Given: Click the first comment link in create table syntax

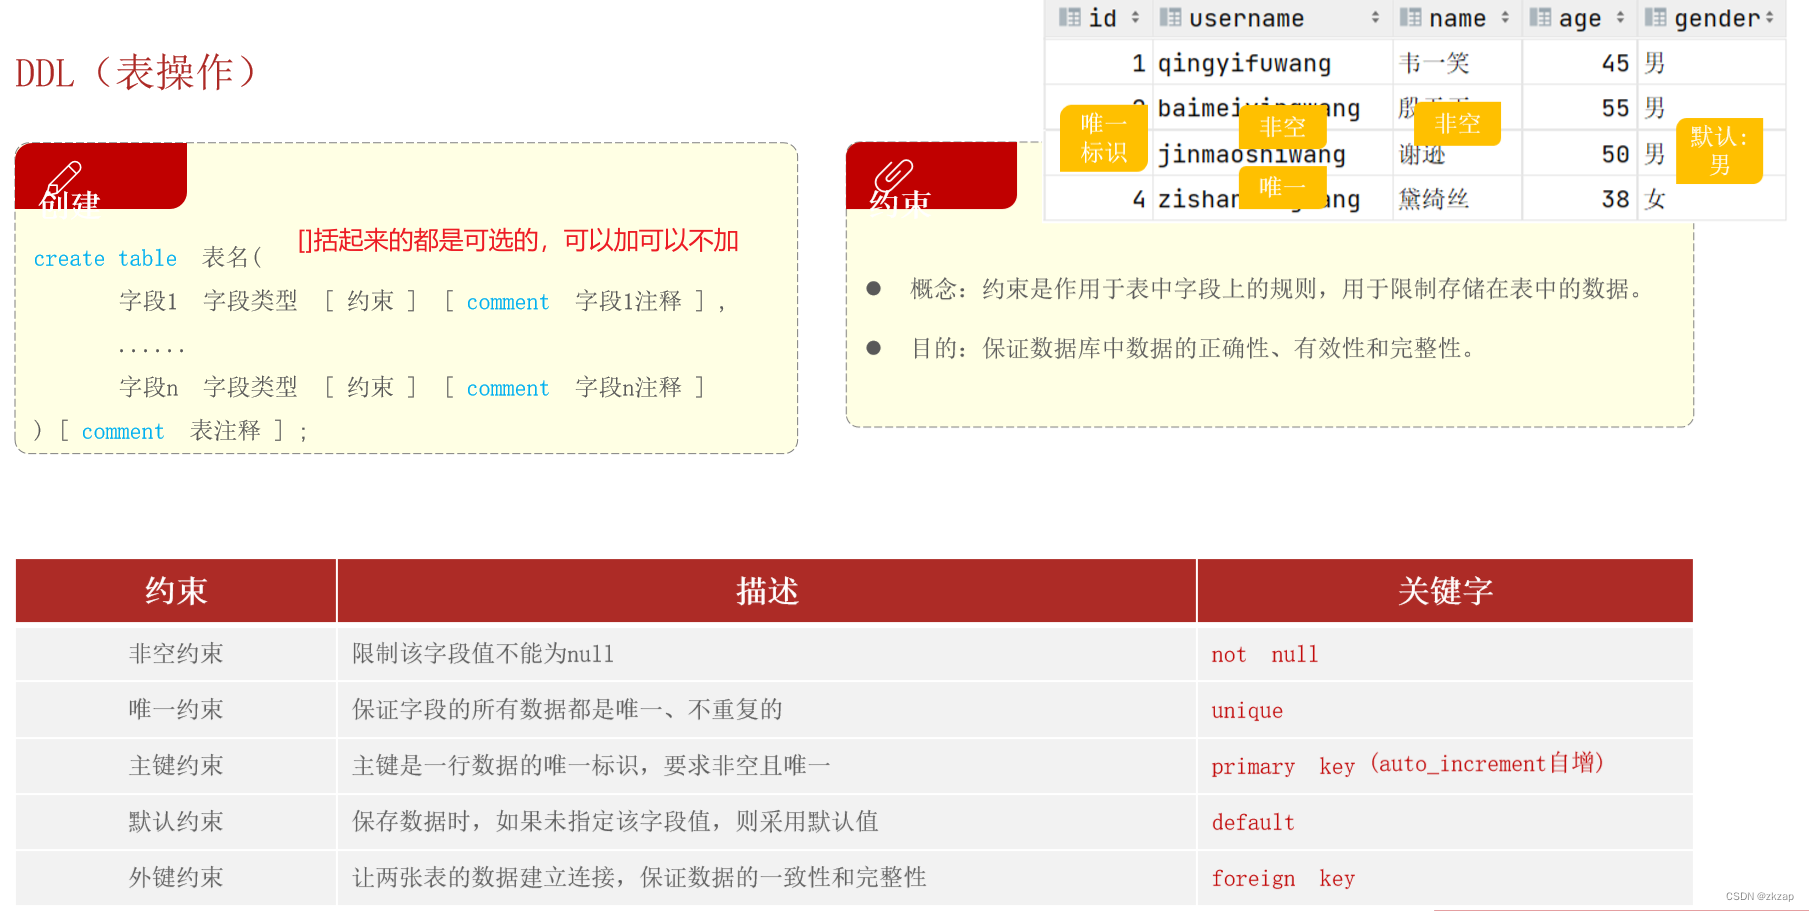Looking at the screenshot, I should [x=507, y=301].
